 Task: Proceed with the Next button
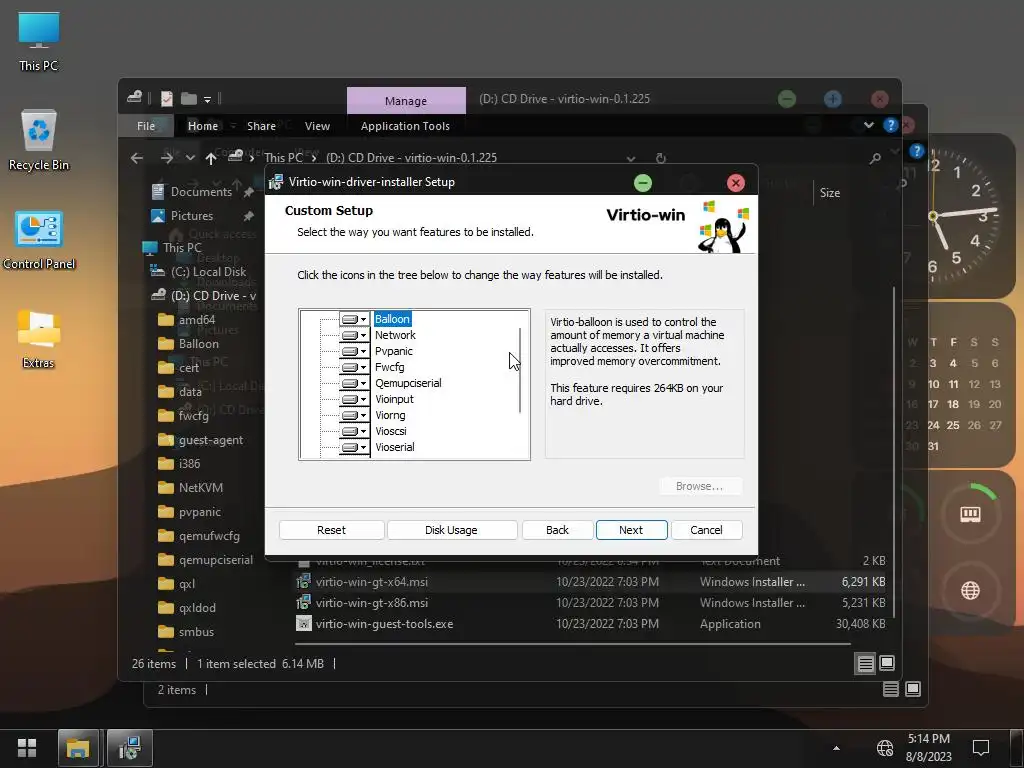(631, 530)
